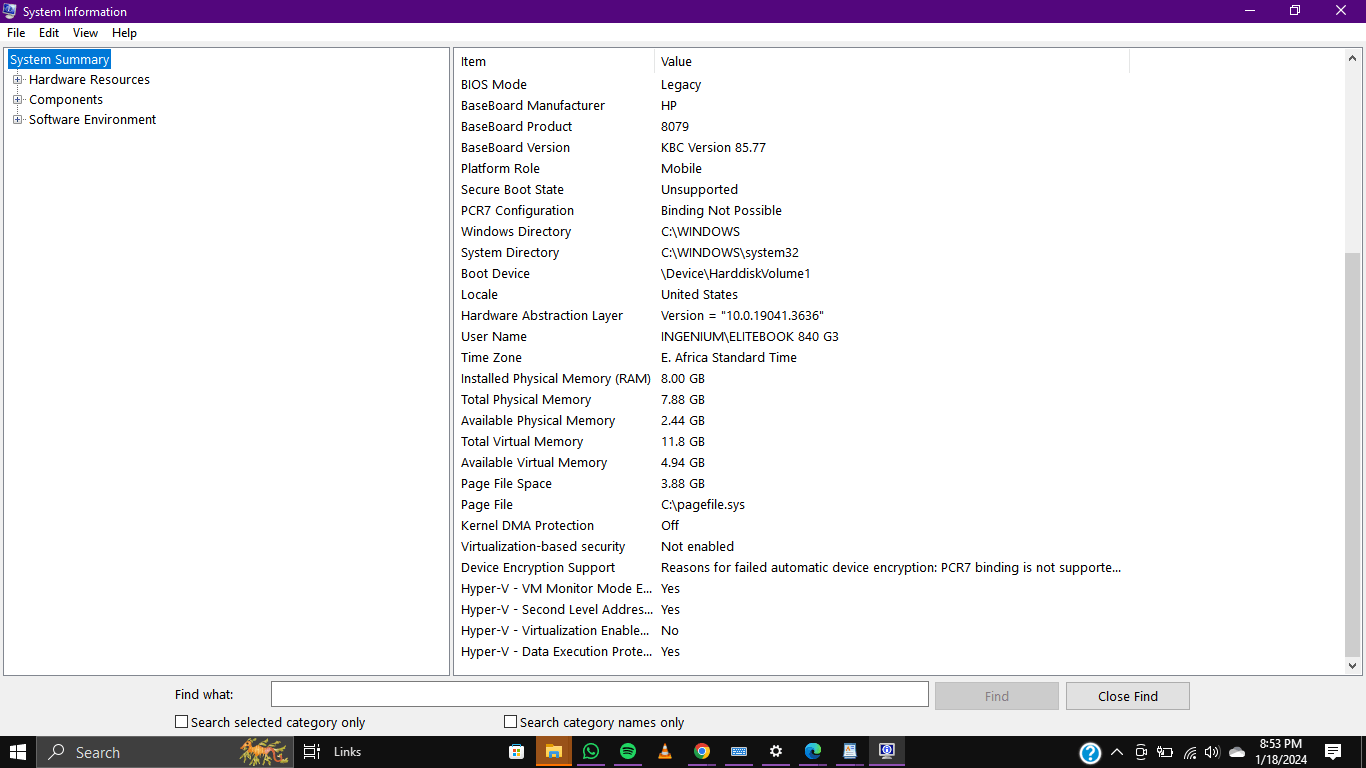Viewport: 1366px width, 768px height.
Task: Select the Device Encryption Support row
Action: 792,568
